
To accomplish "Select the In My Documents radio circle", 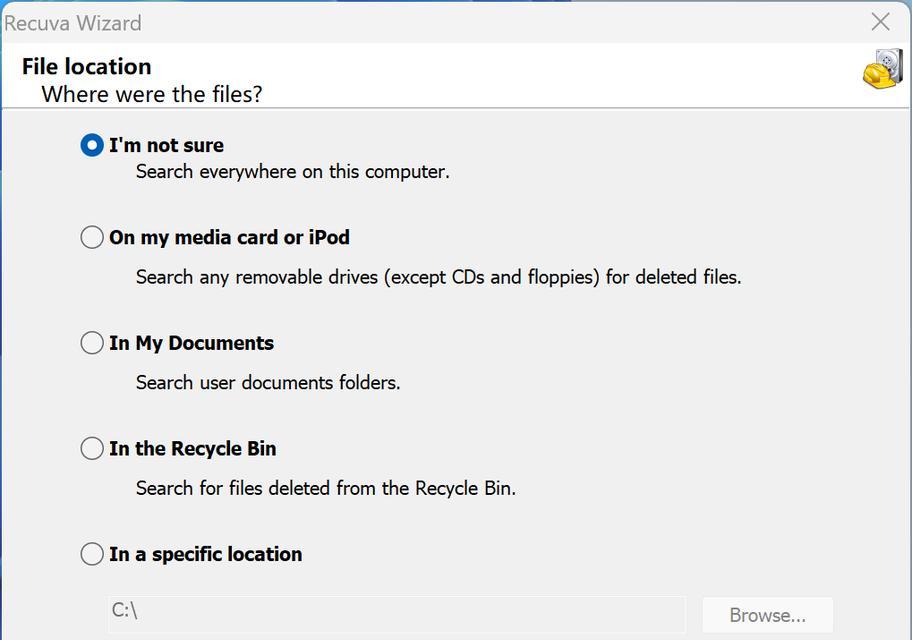I will point(92,343).
